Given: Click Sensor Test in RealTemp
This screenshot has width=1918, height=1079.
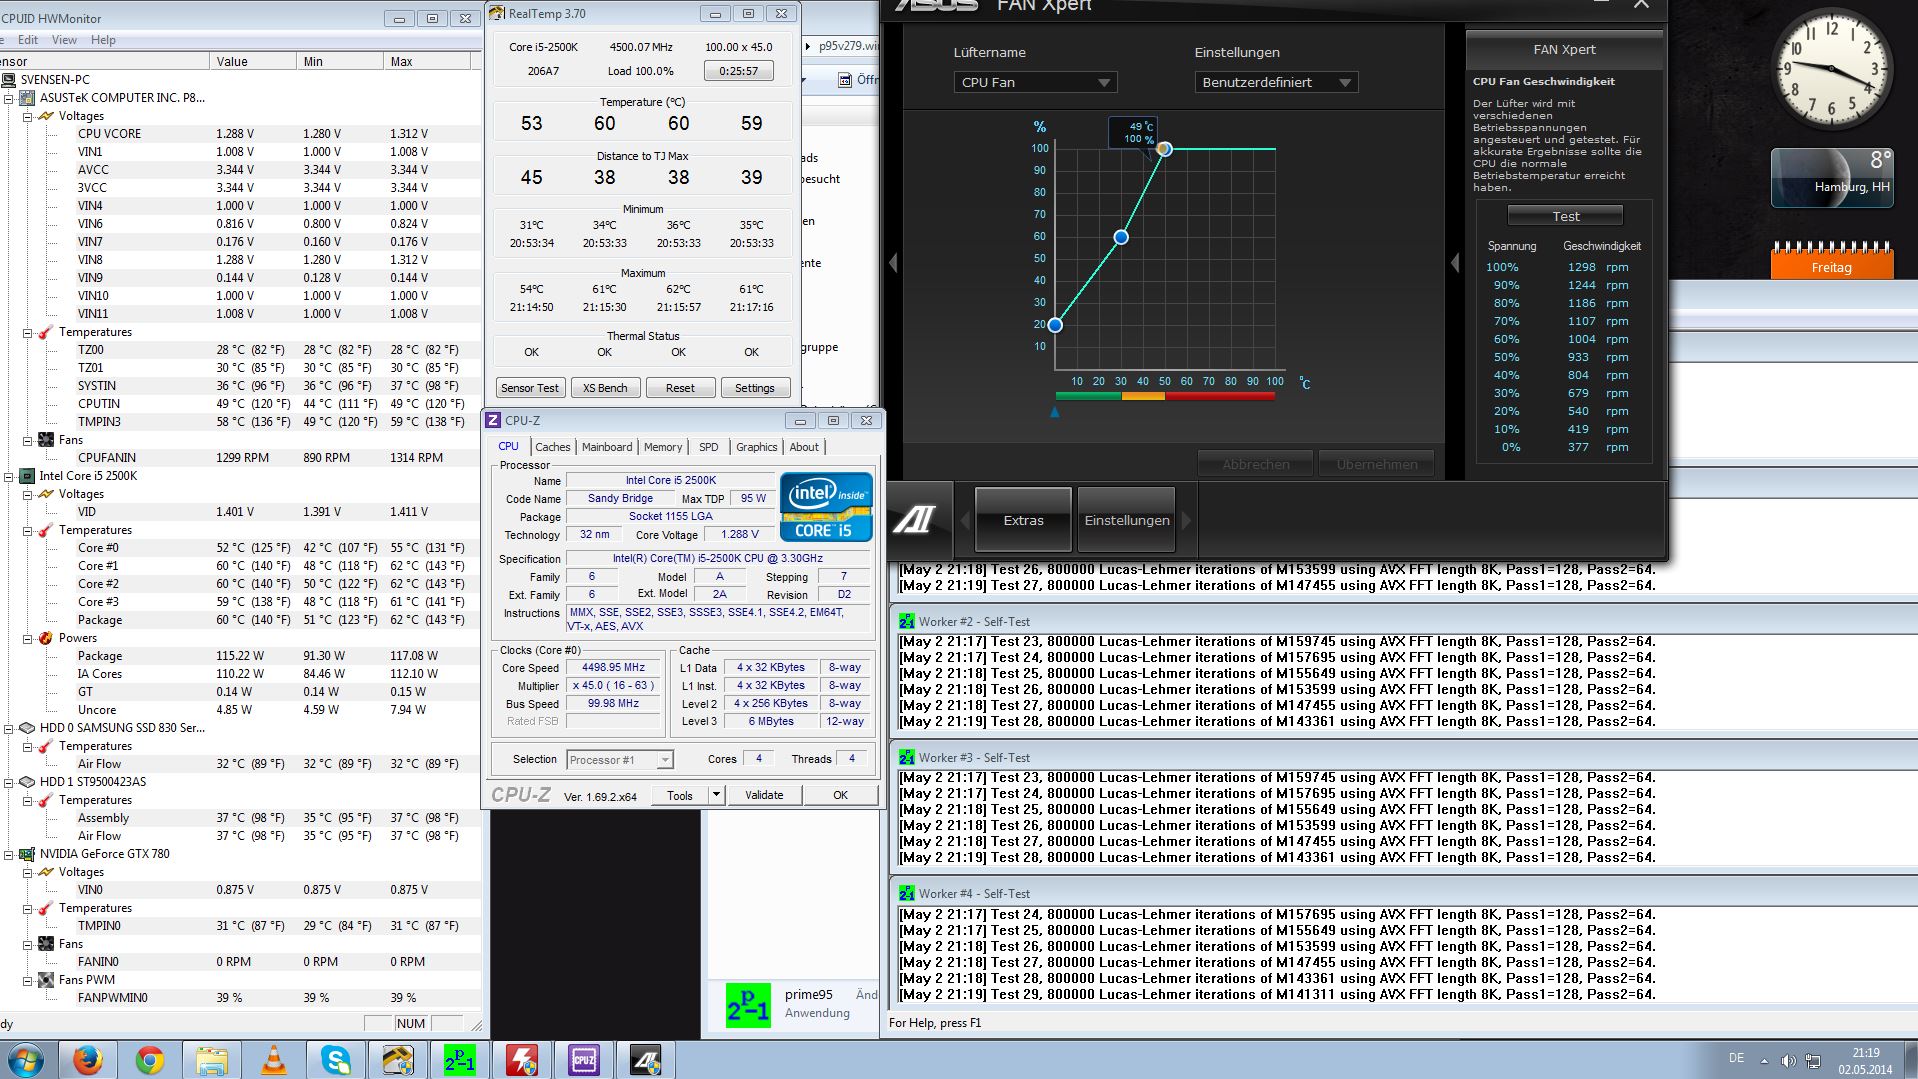Looking at the screenshot, I should [x=530, y=388].
